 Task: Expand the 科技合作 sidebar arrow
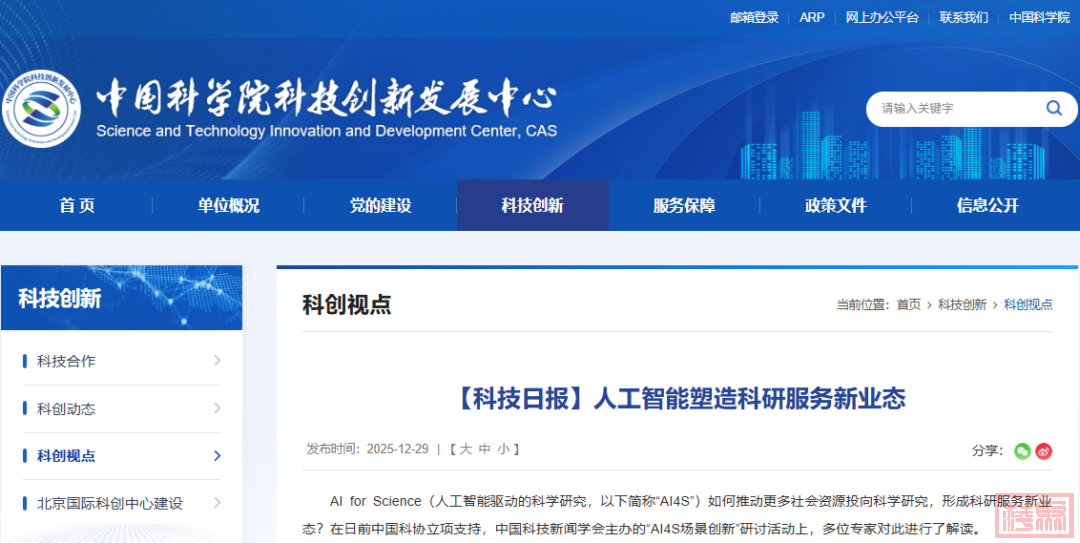(217, 361)
